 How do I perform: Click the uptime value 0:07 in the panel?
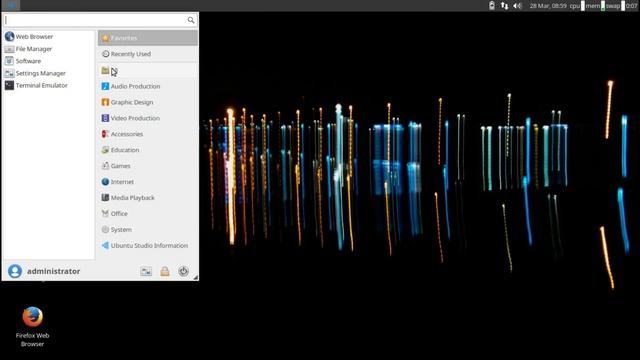click(x=632, y=6)
